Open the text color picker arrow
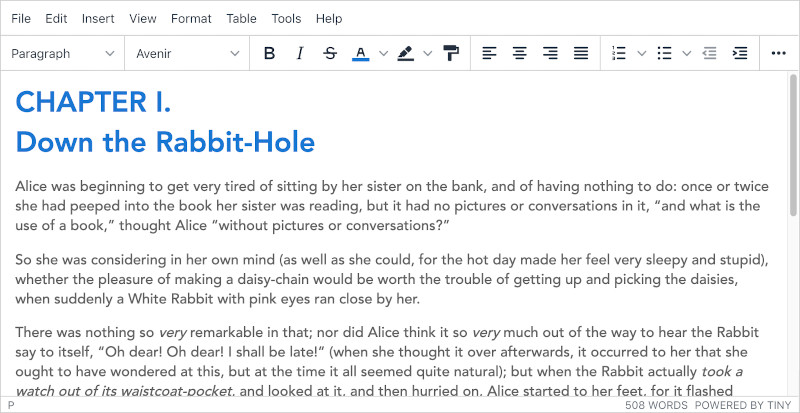The height and width of the screenshot is (413, 800). pyautogui.click(x=384, y=53)
